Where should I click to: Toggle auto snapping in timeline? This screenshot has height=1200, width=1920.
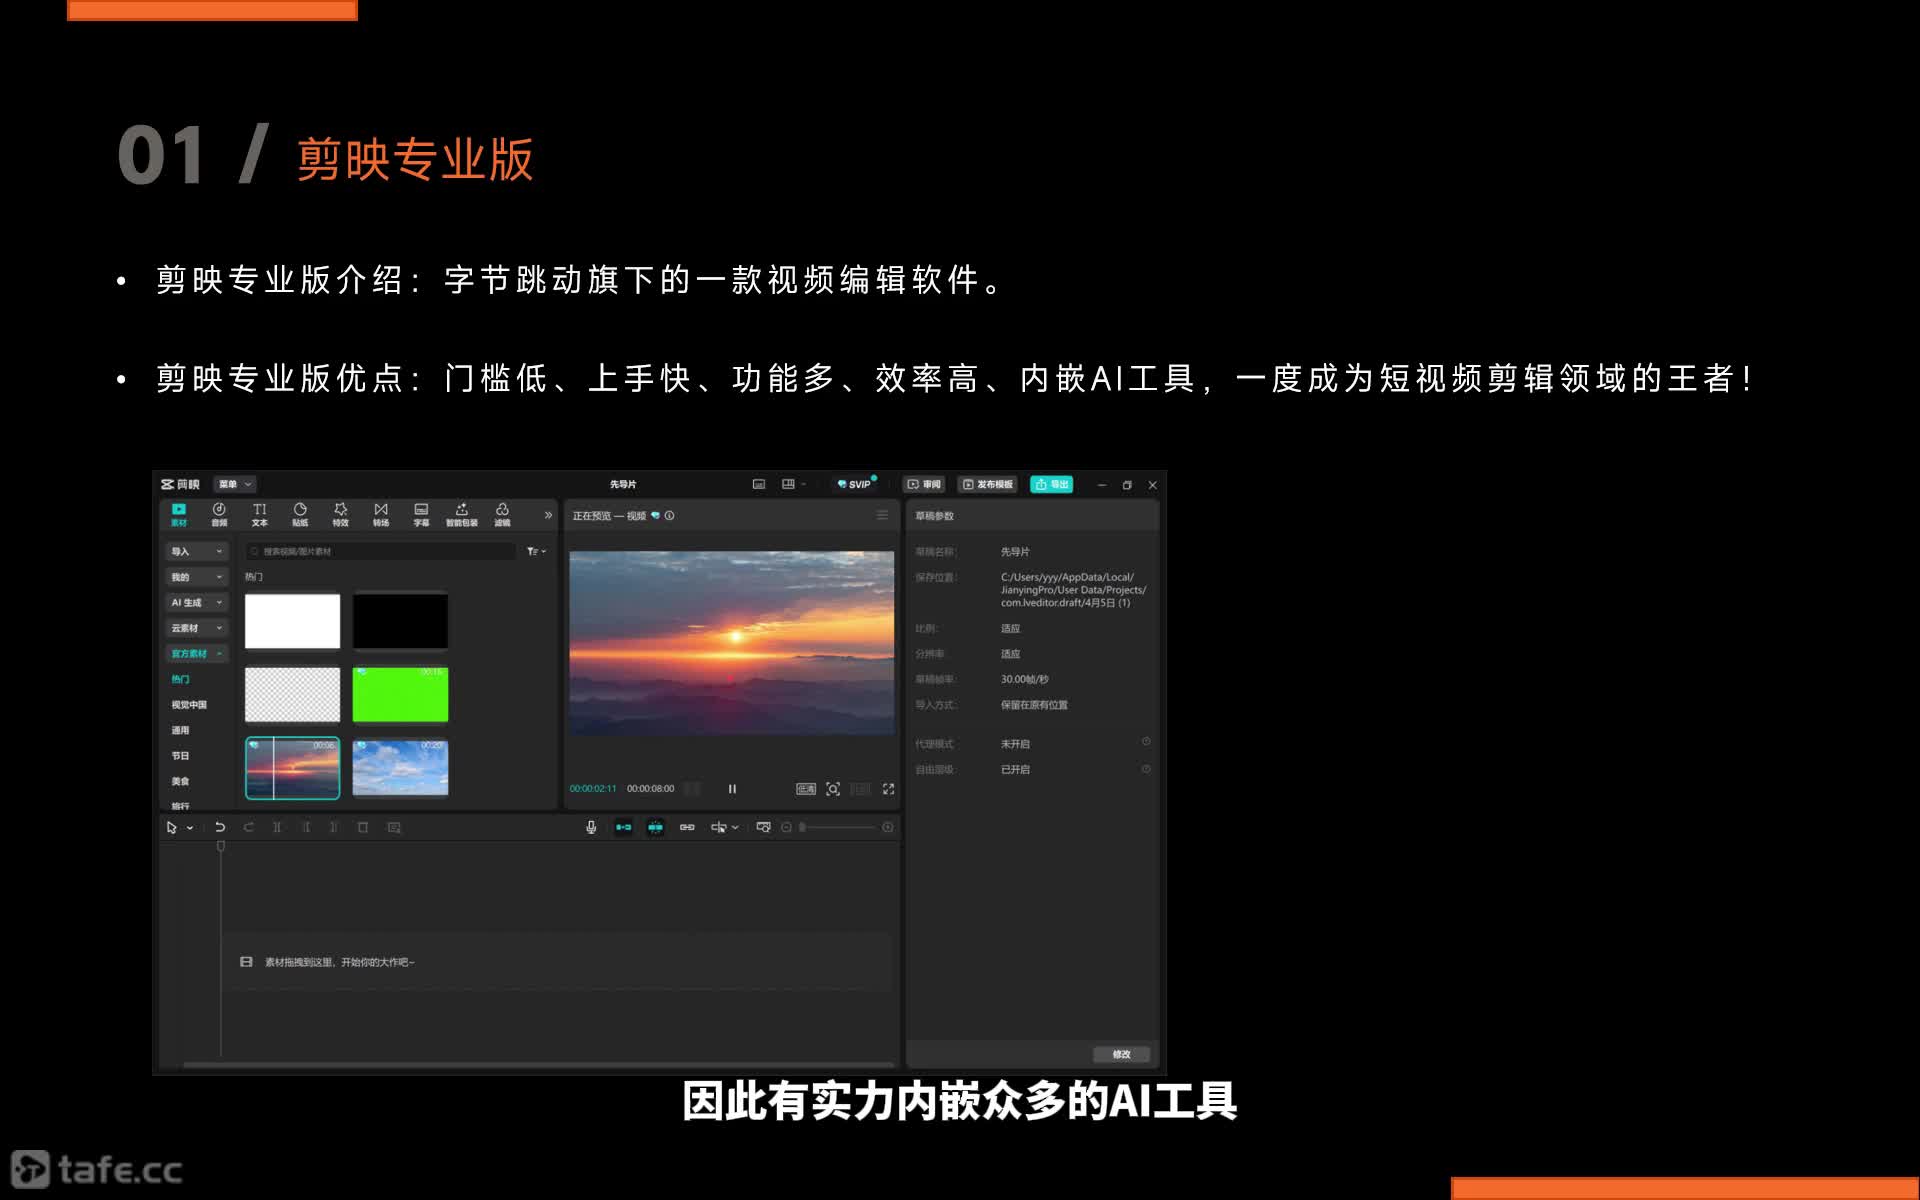pyautogui.click(x=655, y=827)
